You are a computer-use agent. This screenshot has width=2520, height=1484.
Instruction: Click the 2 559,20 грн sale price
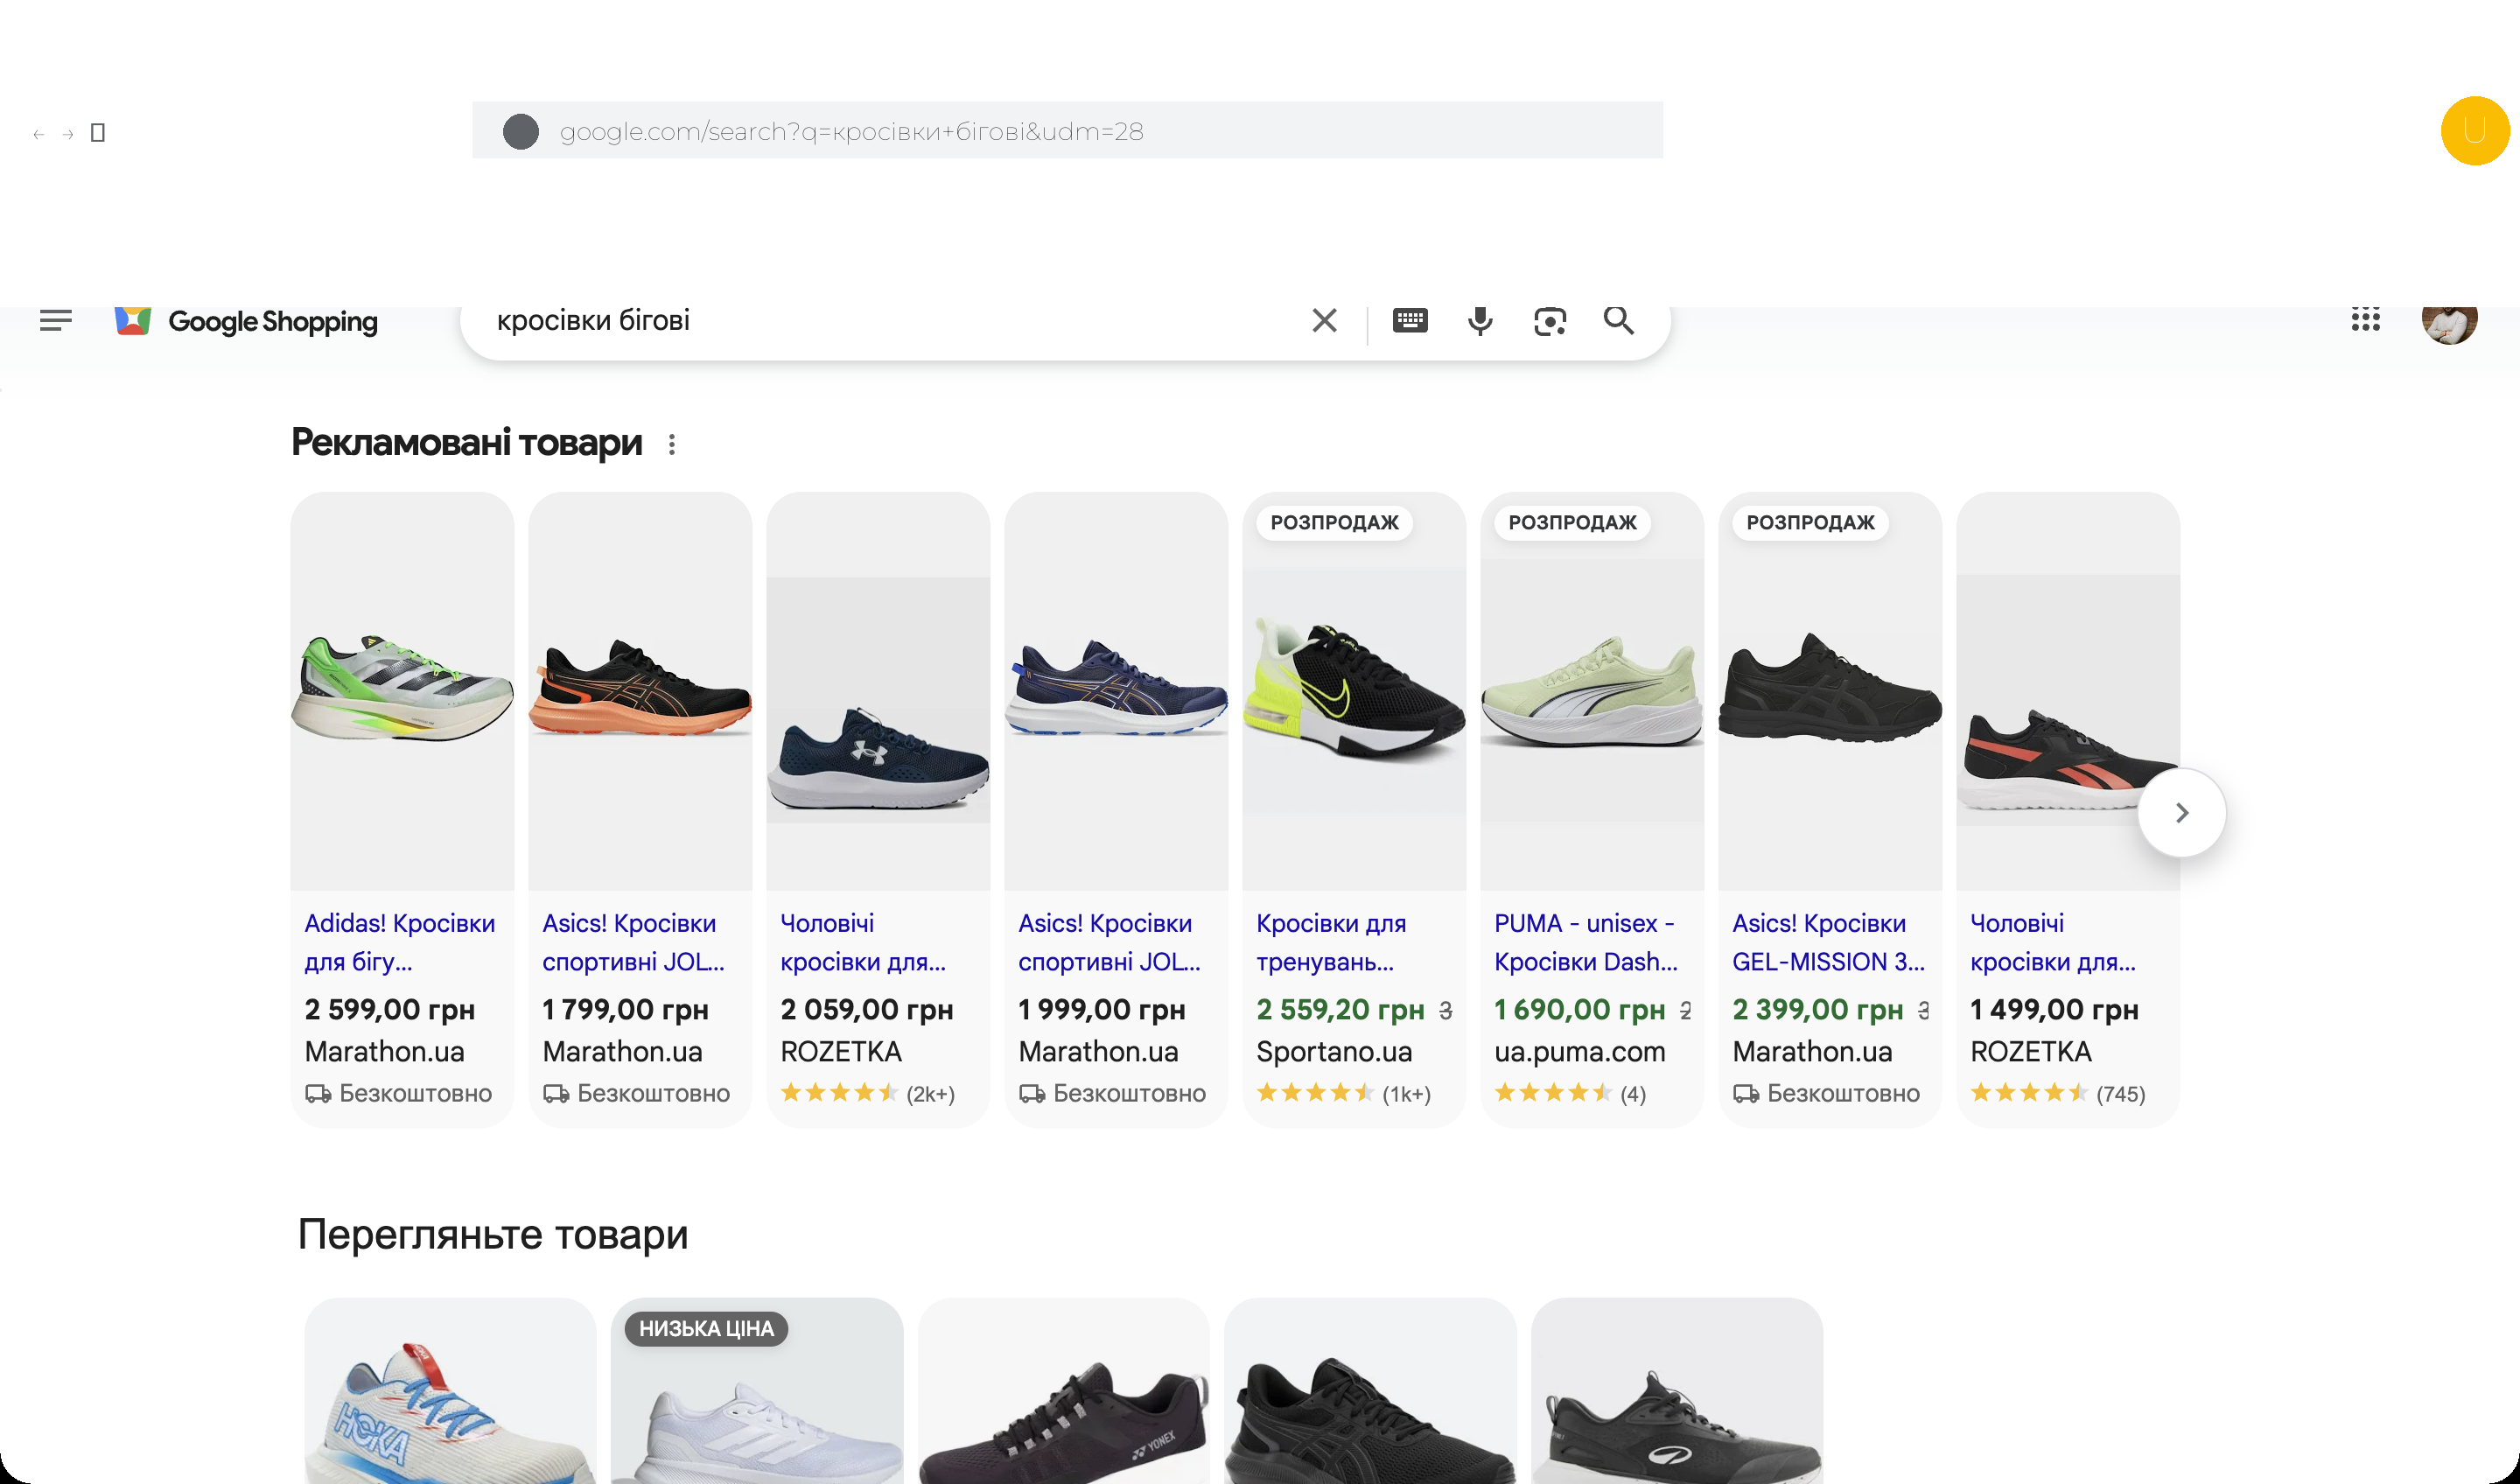pyautogui.click(x=1340, y=1009)
